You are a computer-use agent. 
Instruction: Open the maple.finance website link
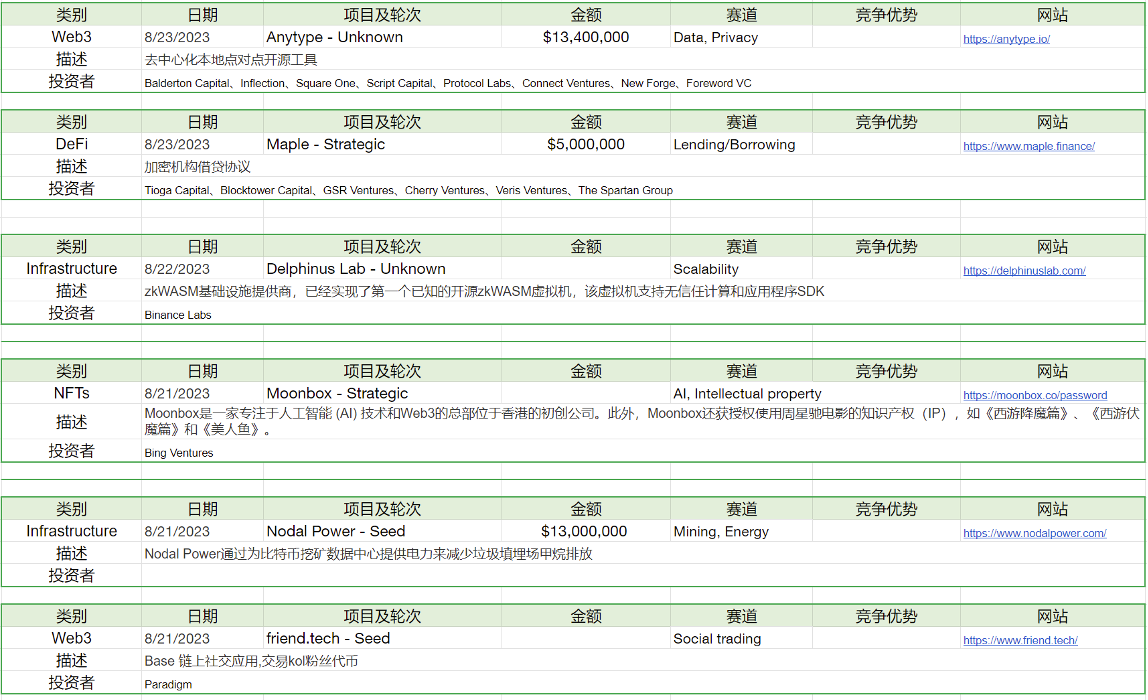point(1029,146)
